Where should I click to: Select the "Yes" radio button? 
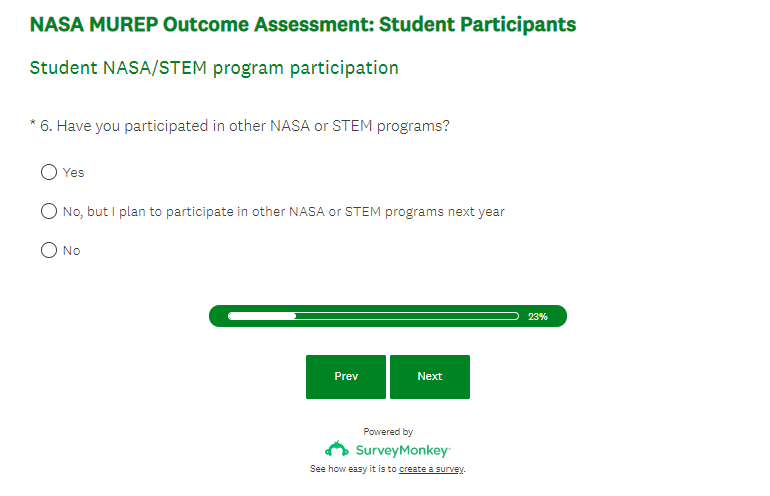[x=49, y=172]
